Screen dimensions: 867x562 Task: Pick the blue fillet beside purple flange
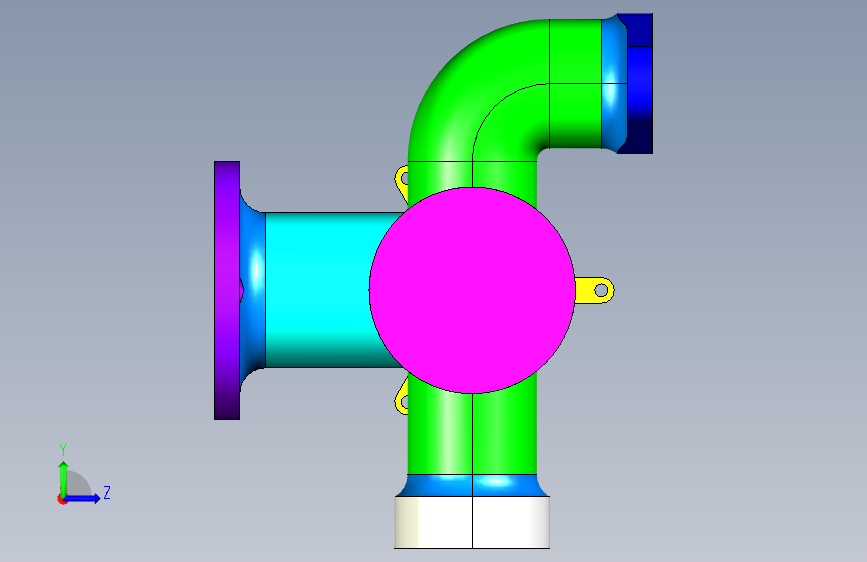(x=253, y=289)
